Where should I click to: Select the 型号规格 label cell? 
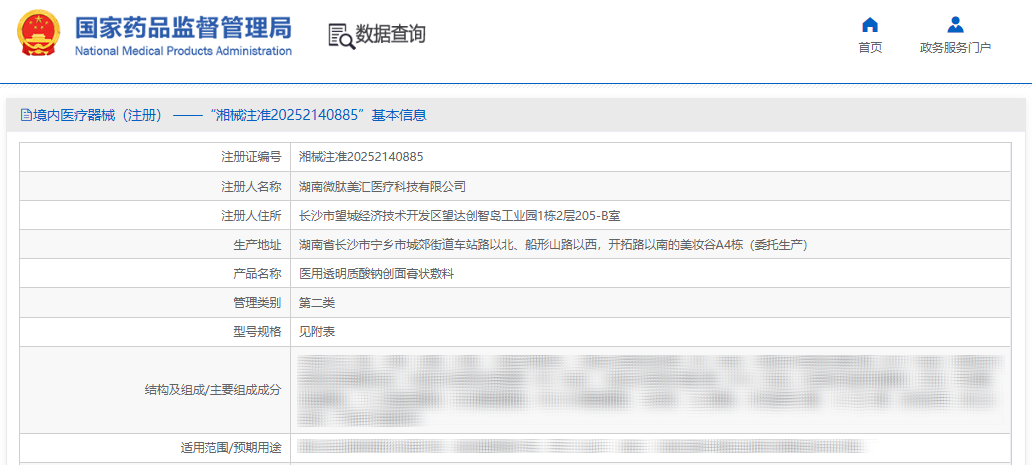point(155,332)
